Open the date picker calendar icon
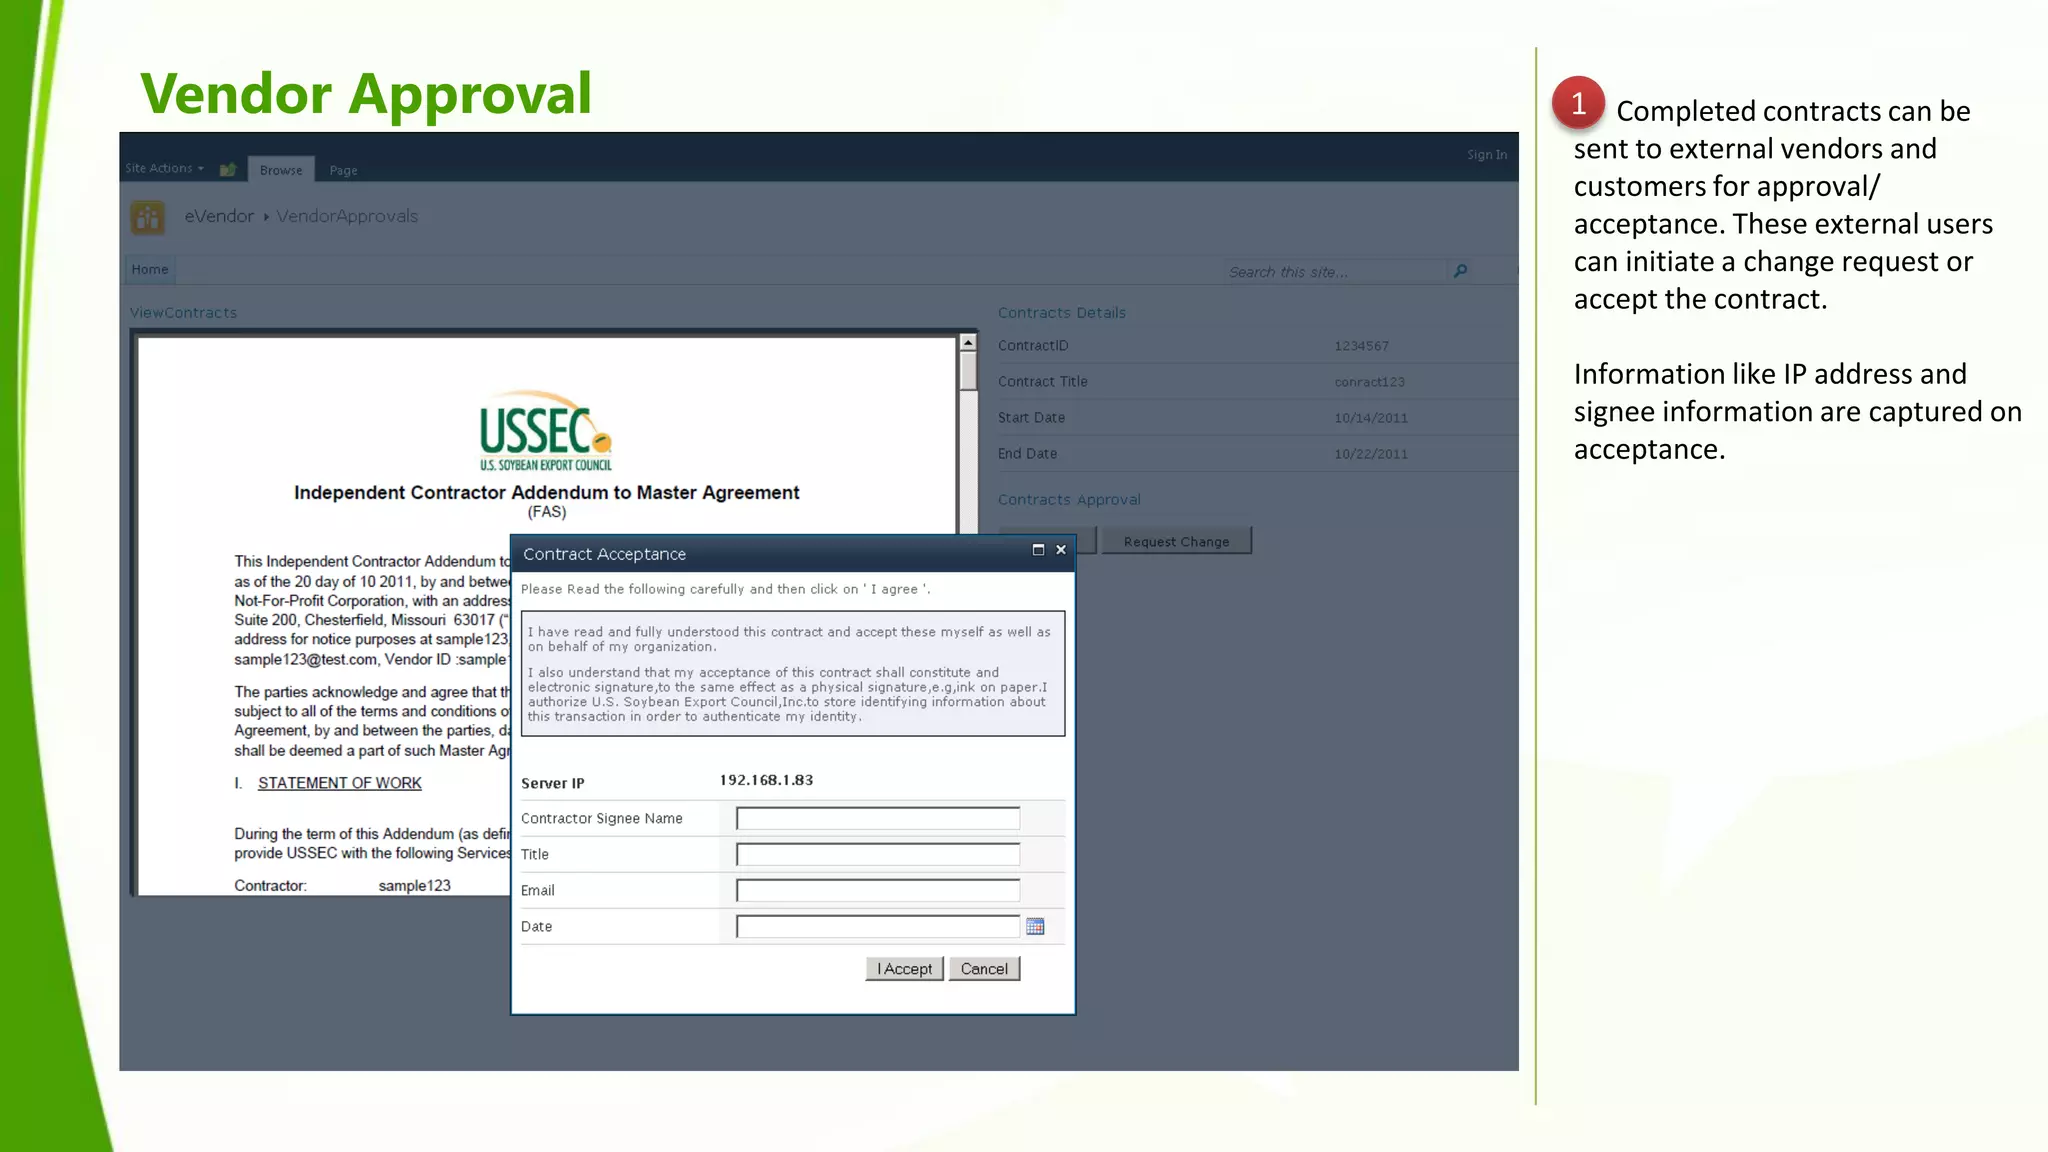2048x1152 pixels. [1035, 926]
